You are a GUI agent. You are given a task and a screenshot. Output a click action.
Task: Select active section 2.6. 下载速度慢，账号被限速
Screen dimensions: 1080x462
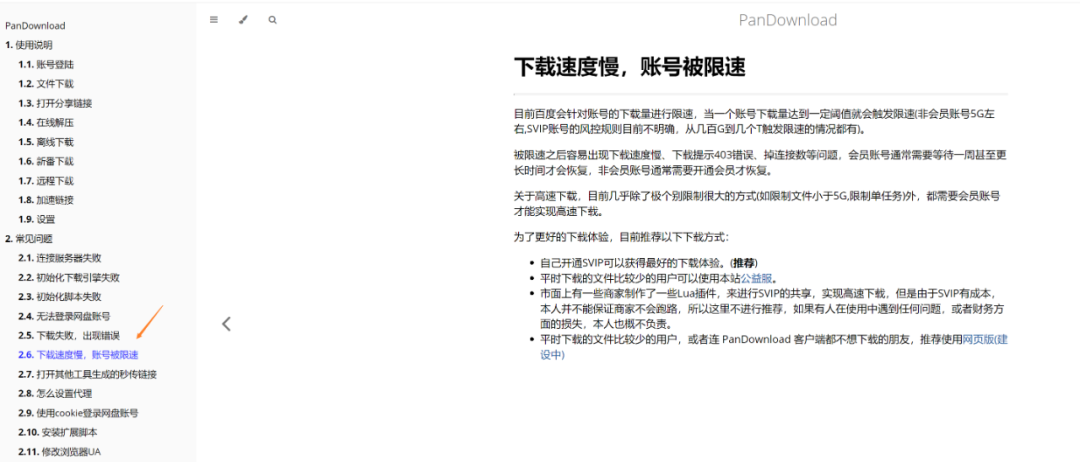coord(79,355)
